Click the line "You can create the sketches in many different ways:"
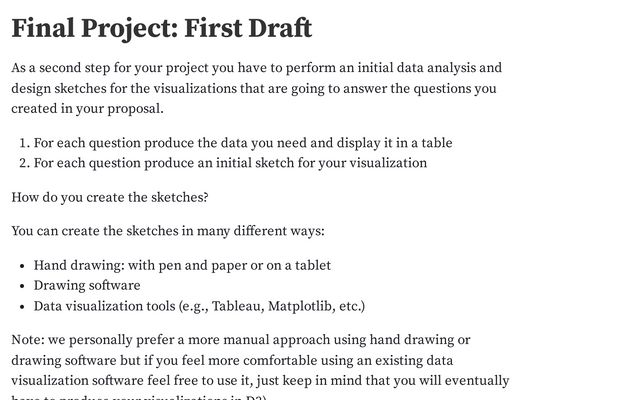This screenshot has width=640, height=400. [x=168, y=231]
